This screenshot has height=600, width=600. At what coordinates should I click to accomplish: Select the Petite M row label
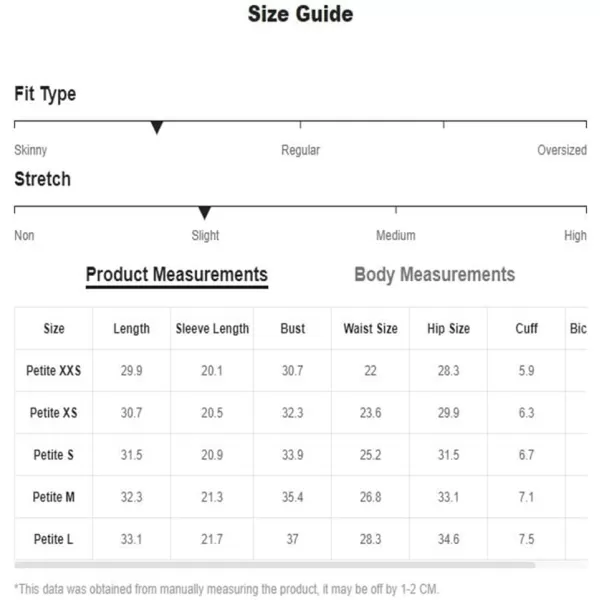[54, 497]
